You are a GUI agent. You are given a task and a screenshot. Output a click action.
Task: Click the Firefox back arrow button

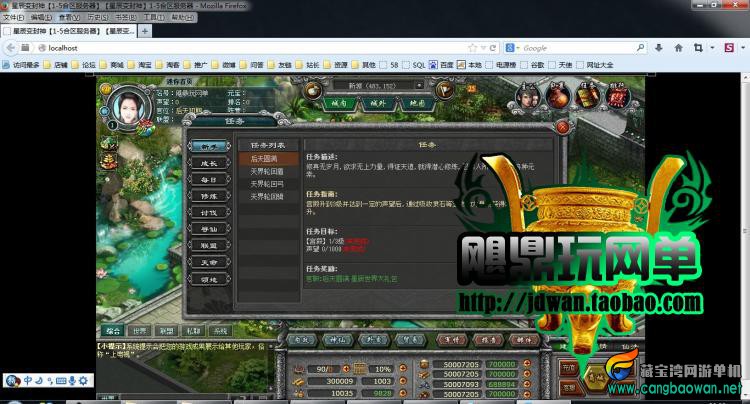coord(11,48)
